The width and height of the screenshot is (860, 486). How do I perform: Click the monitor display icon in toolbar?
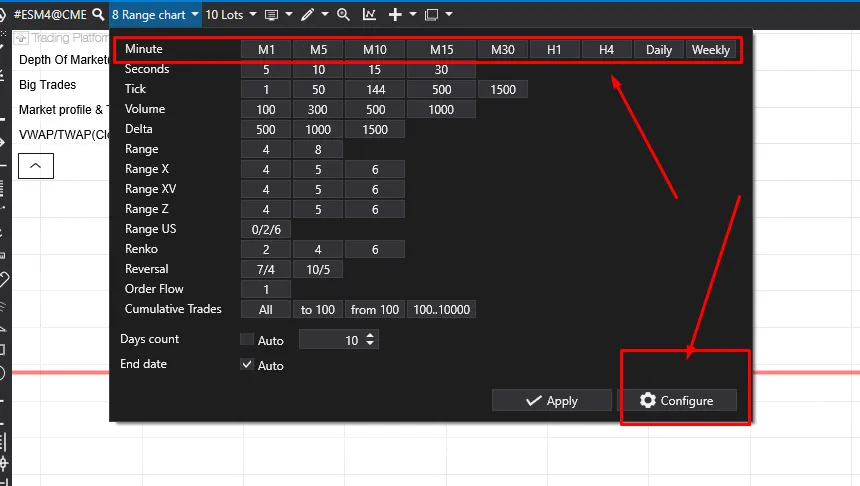(271, 15)
